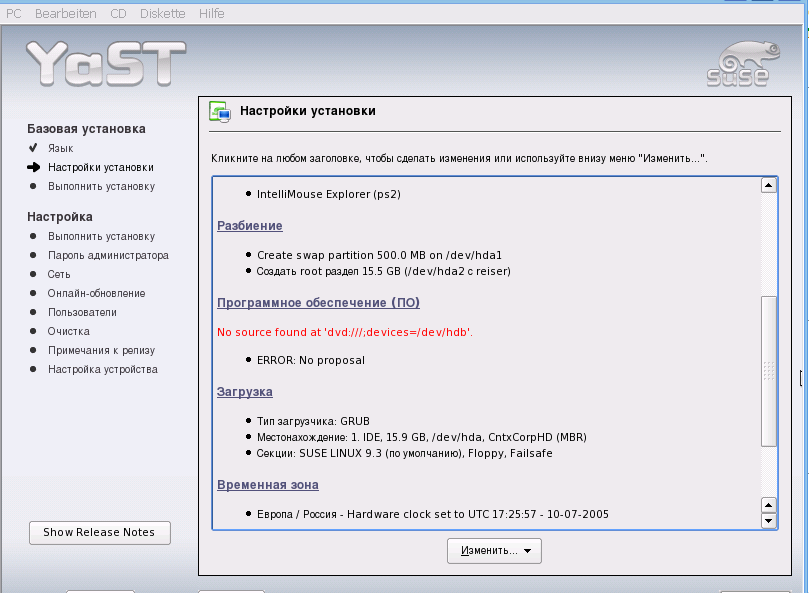Click the IntelliMouse Explorer (ps2) entry
Image resolution: width=809 pixels, height=593 pixels.
click(x=329, y=194)
